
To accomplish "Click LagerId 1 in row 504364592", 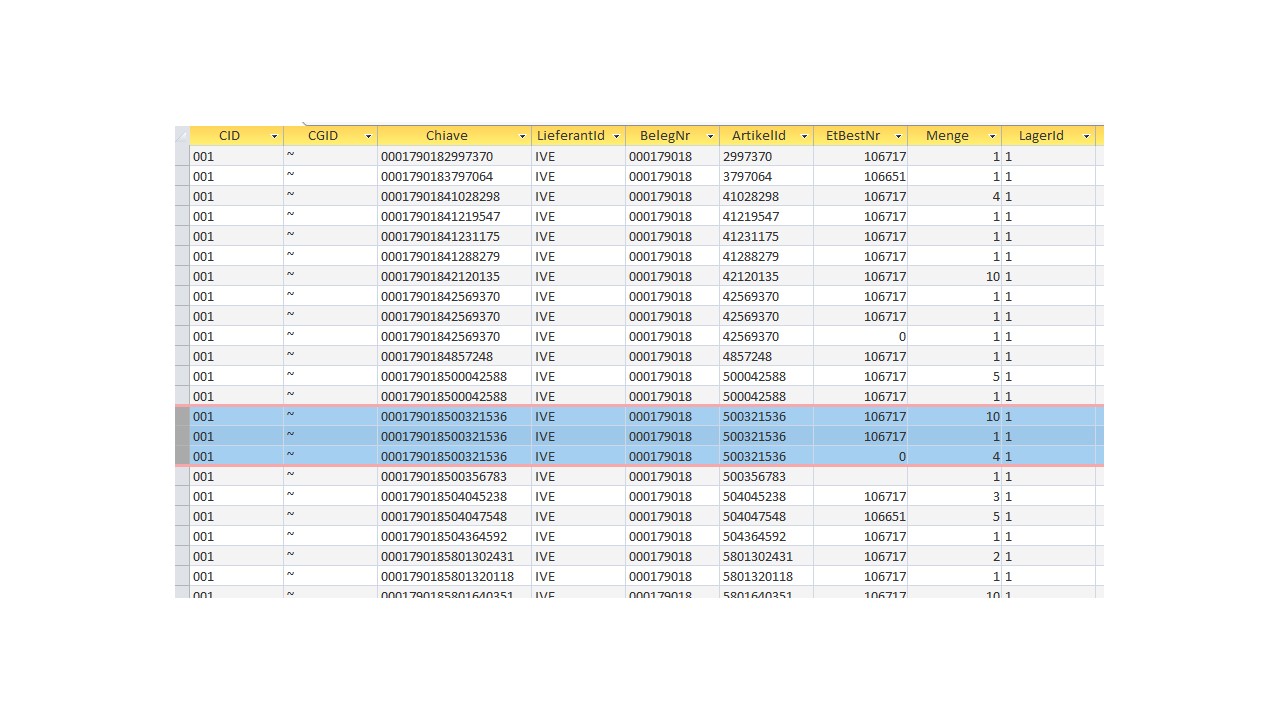I will pyautogui.click(x=1048, y=536).
